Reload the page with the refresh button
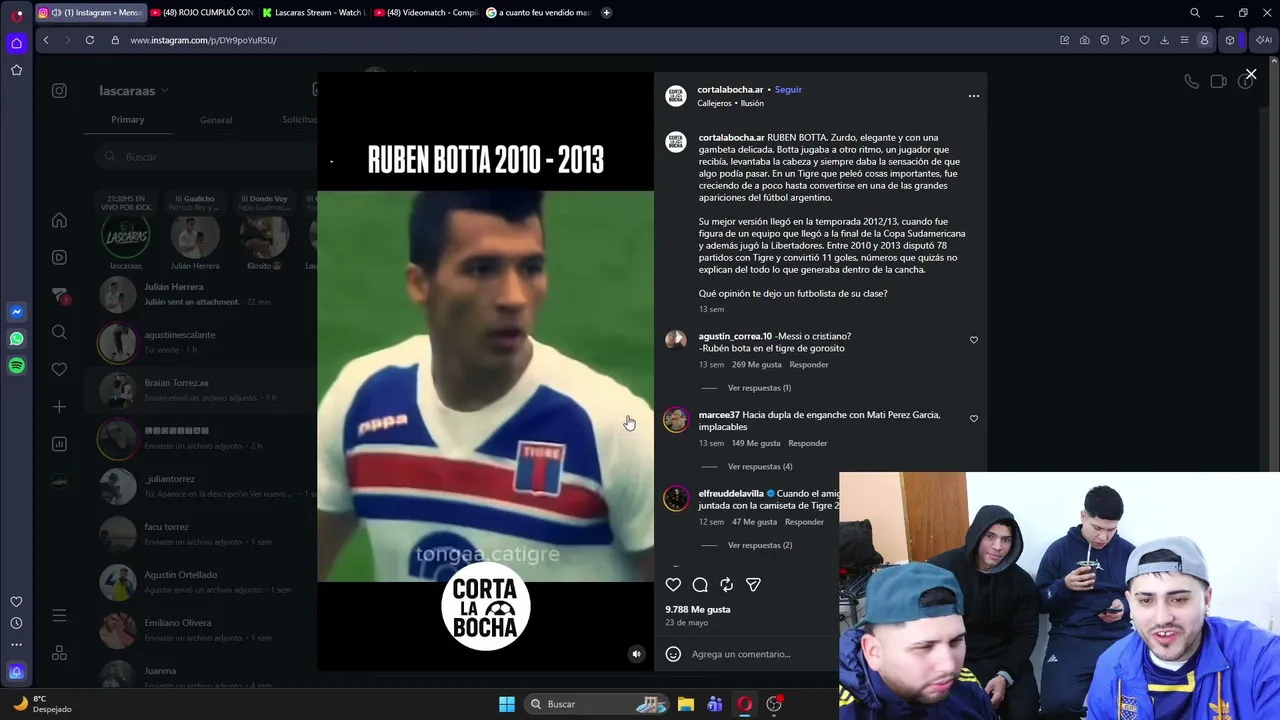Screen dimensions: 1280x720 point(90,40)
